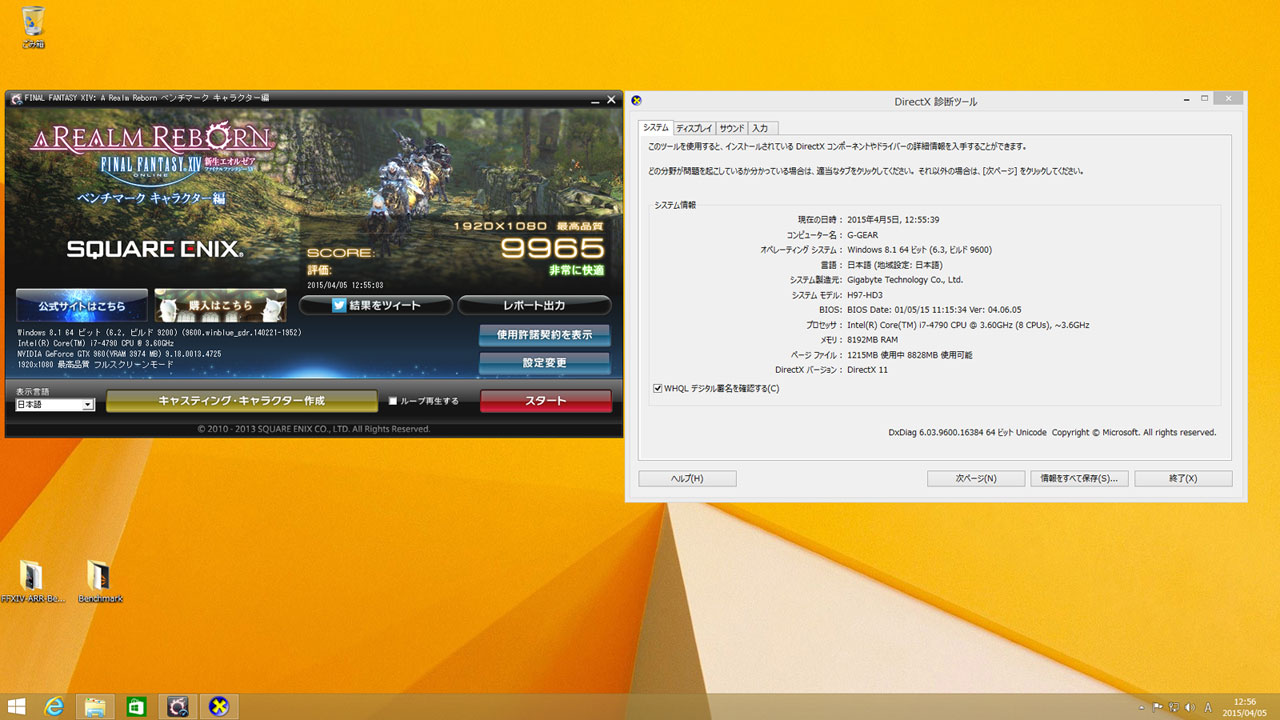The height and width of the screenshot is (720, 1280).
Task: Click the NVIDIA GeForce GTX 960 line
Action: [120, 354]
